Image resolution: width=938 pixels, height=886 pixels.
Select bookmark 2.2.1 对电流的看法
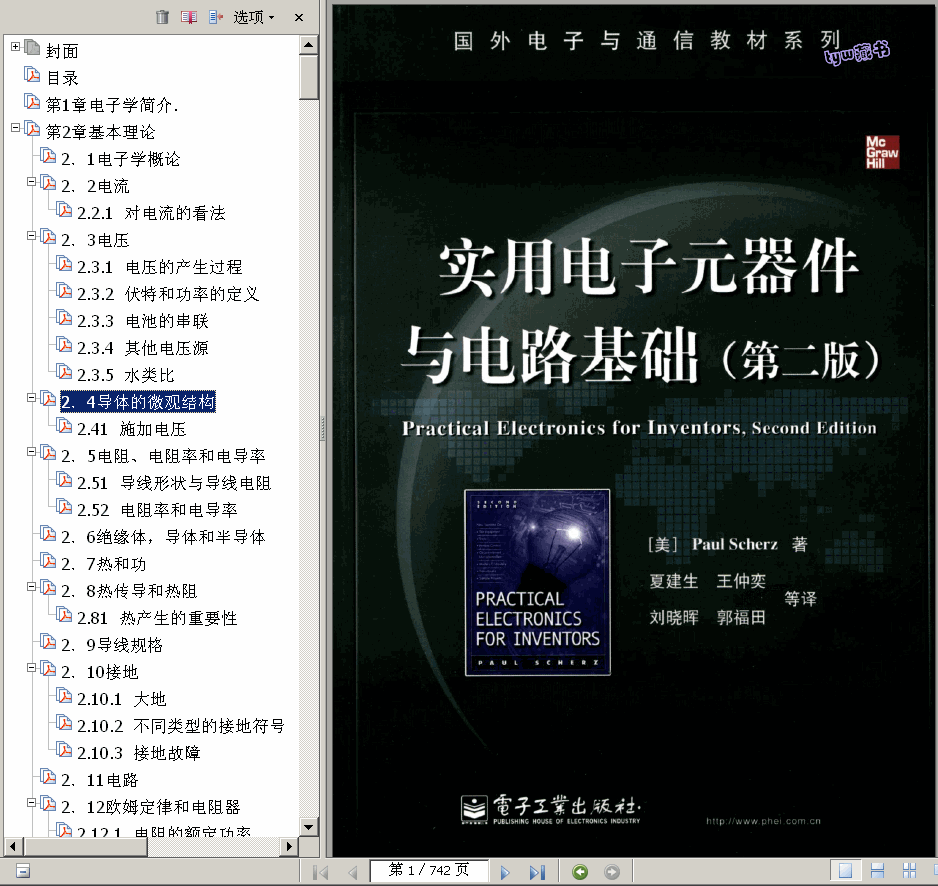tap(151, 213)
